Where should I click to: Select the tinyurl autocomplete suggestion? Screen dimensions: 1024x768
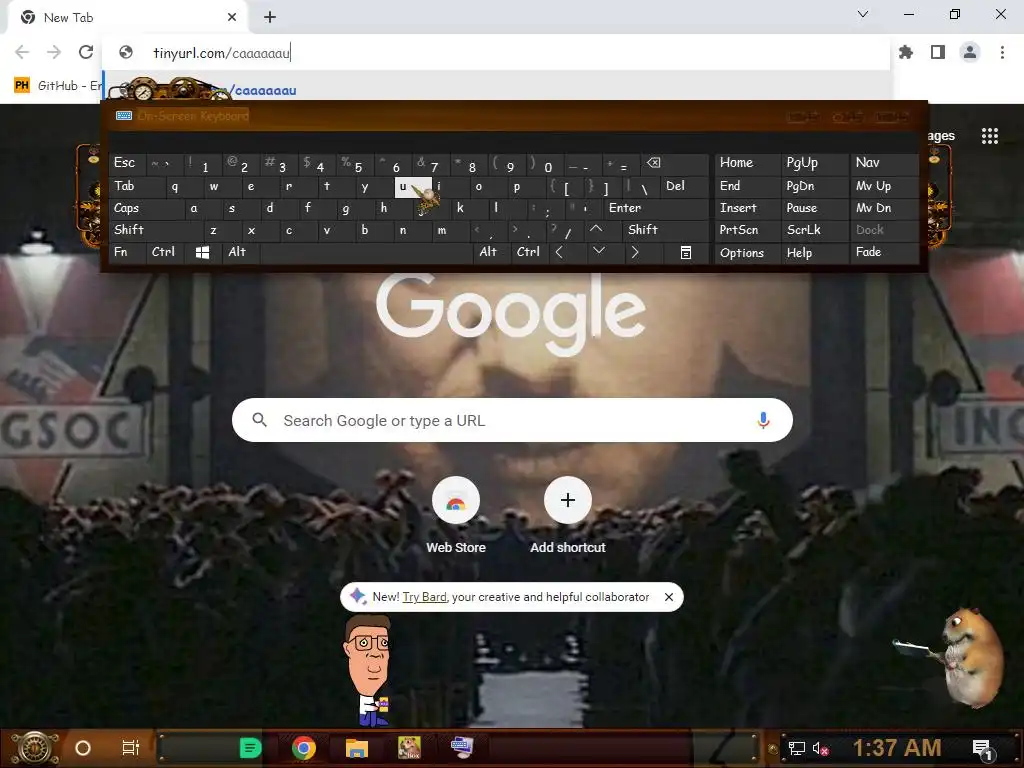(x=496, y=88)
